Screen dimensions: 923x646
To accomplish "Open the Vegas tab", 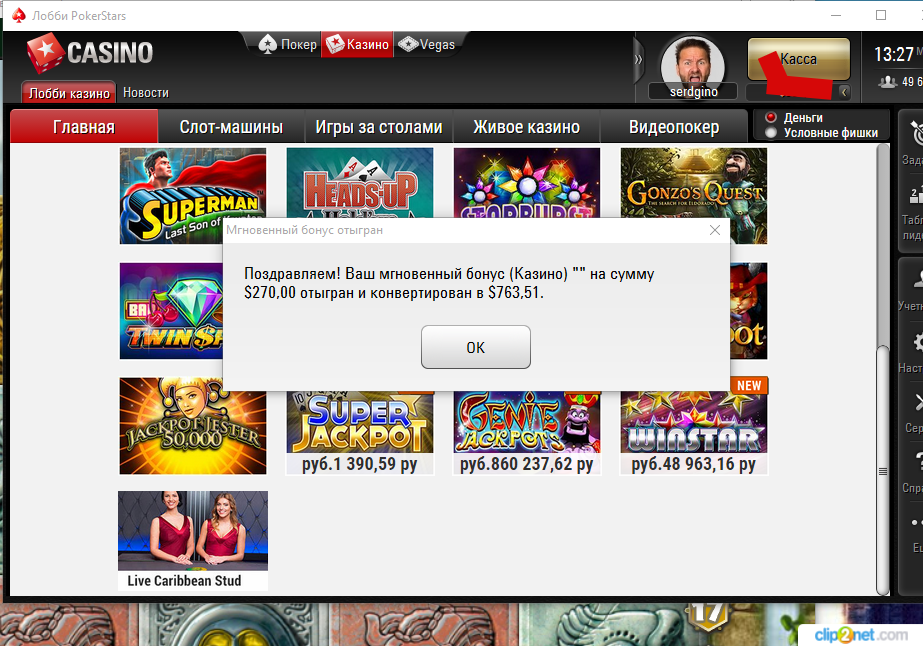I will (x=427, y=44).
